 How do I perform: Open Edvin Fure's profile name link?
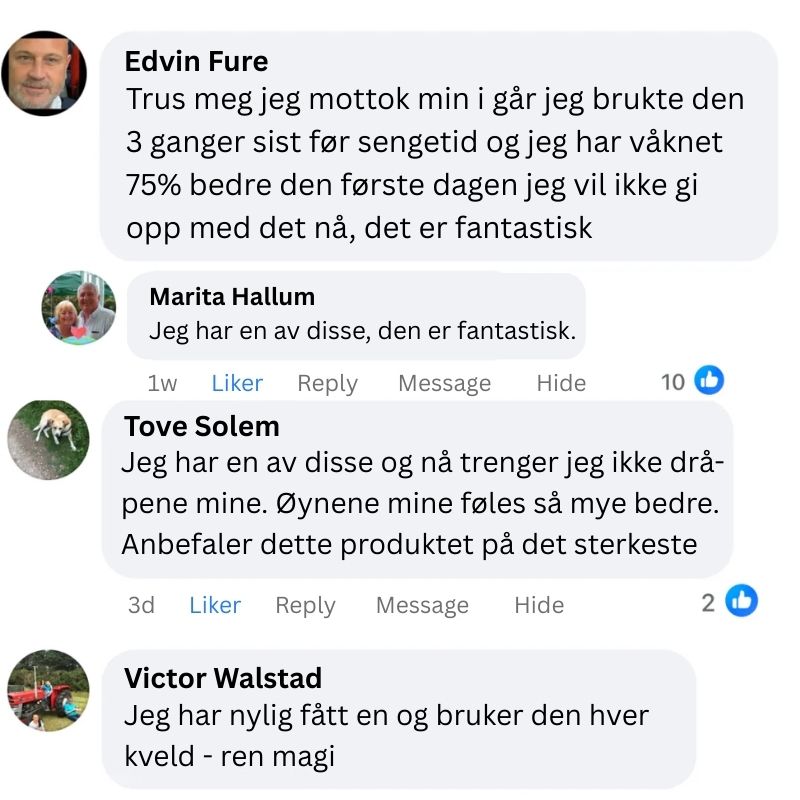(196, 62)
